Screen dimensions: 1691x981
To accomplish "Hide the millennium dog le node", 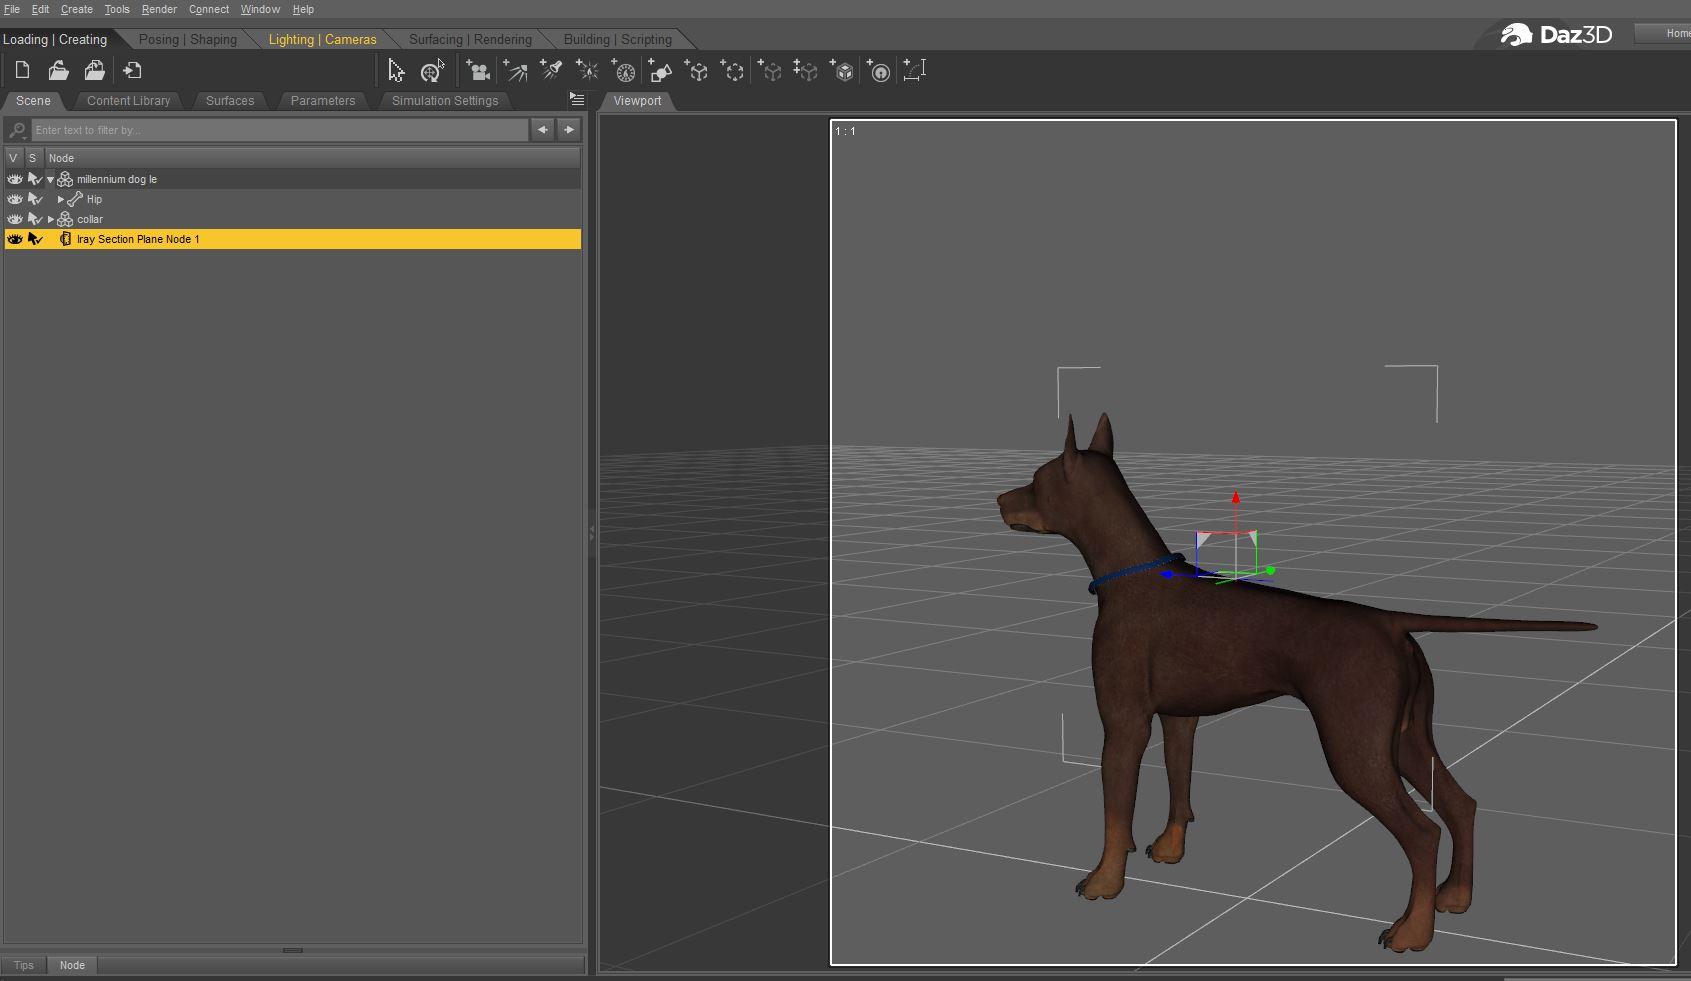I will [14, 179].
